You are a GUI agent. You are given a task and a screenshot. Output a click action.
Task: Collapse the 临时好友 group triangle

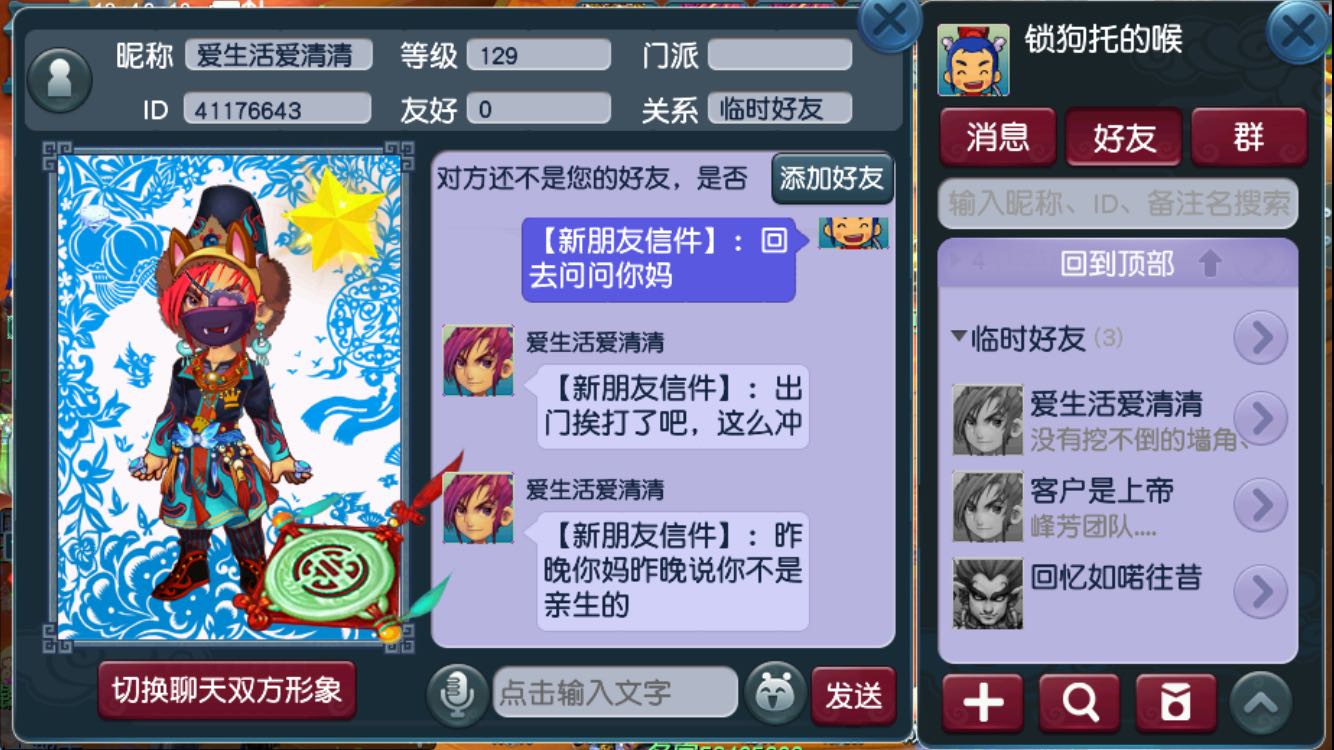click(958, 337)
